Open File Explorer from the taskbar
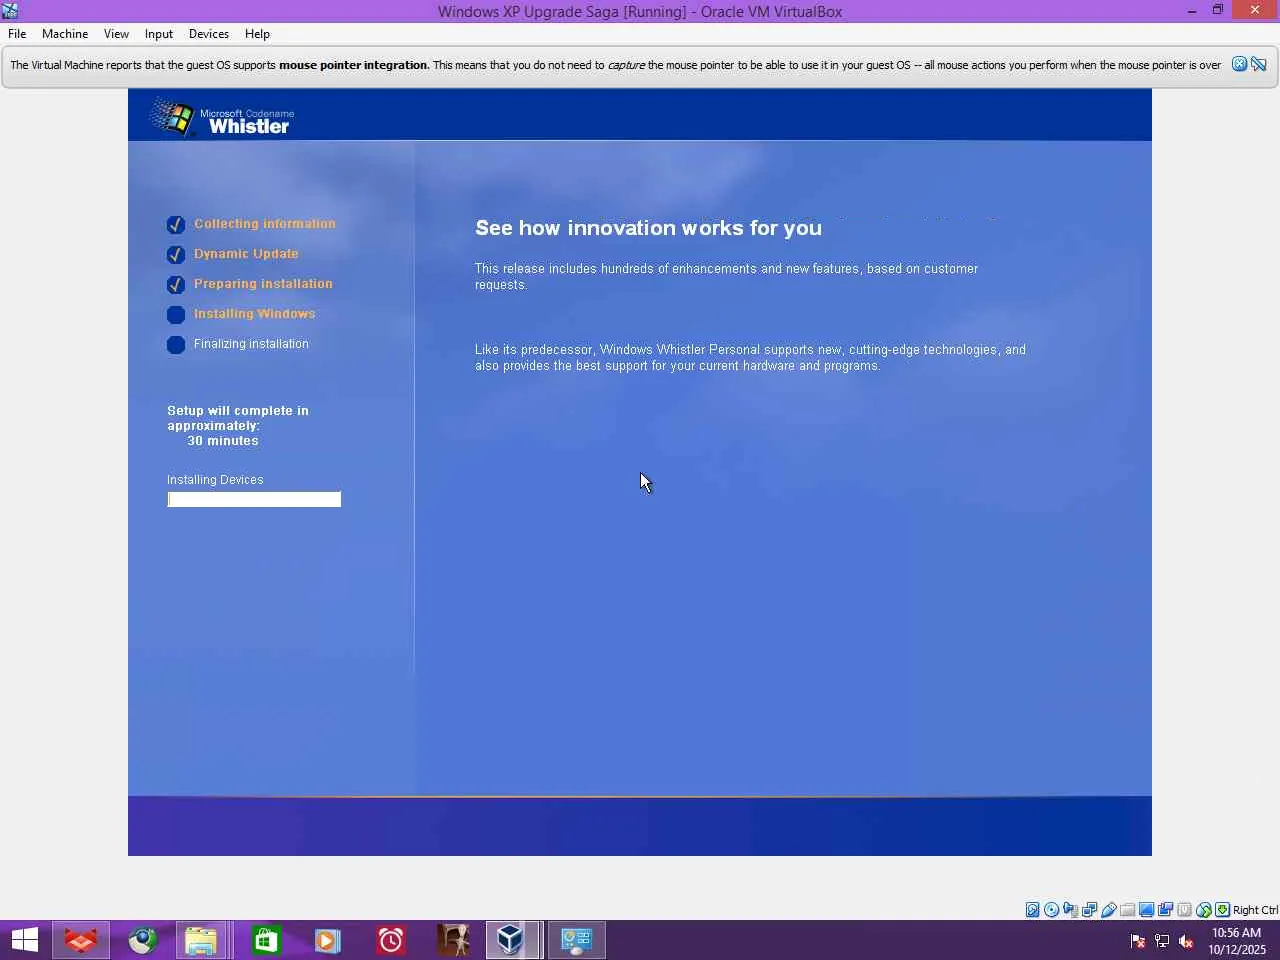This screenshot has height=960, width=1280. [202, 940]
